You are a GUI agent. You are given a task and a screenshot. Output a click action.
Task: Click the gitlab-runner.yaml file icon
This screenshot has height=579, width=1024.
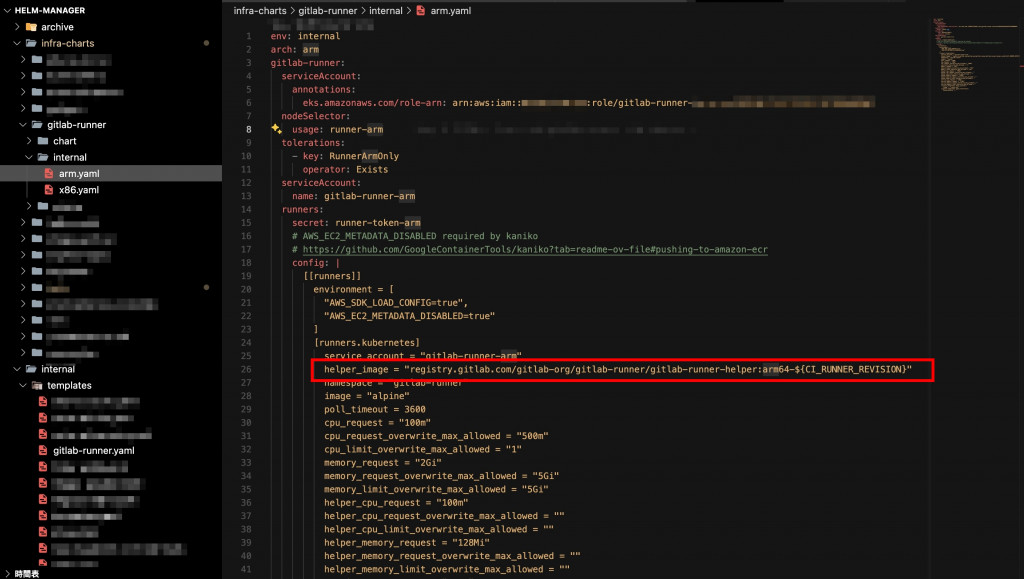(x=42, y=450)
